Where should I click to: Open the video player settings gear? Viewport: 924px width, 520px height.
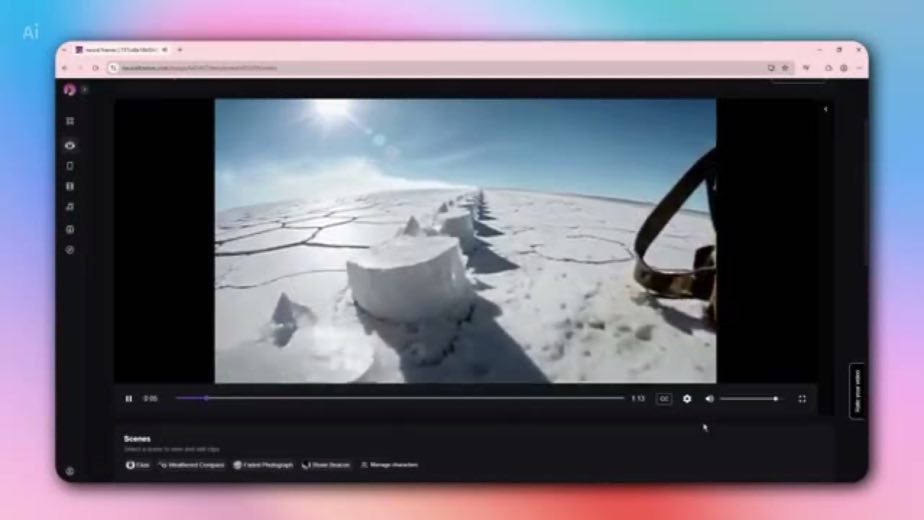[687, 399]
